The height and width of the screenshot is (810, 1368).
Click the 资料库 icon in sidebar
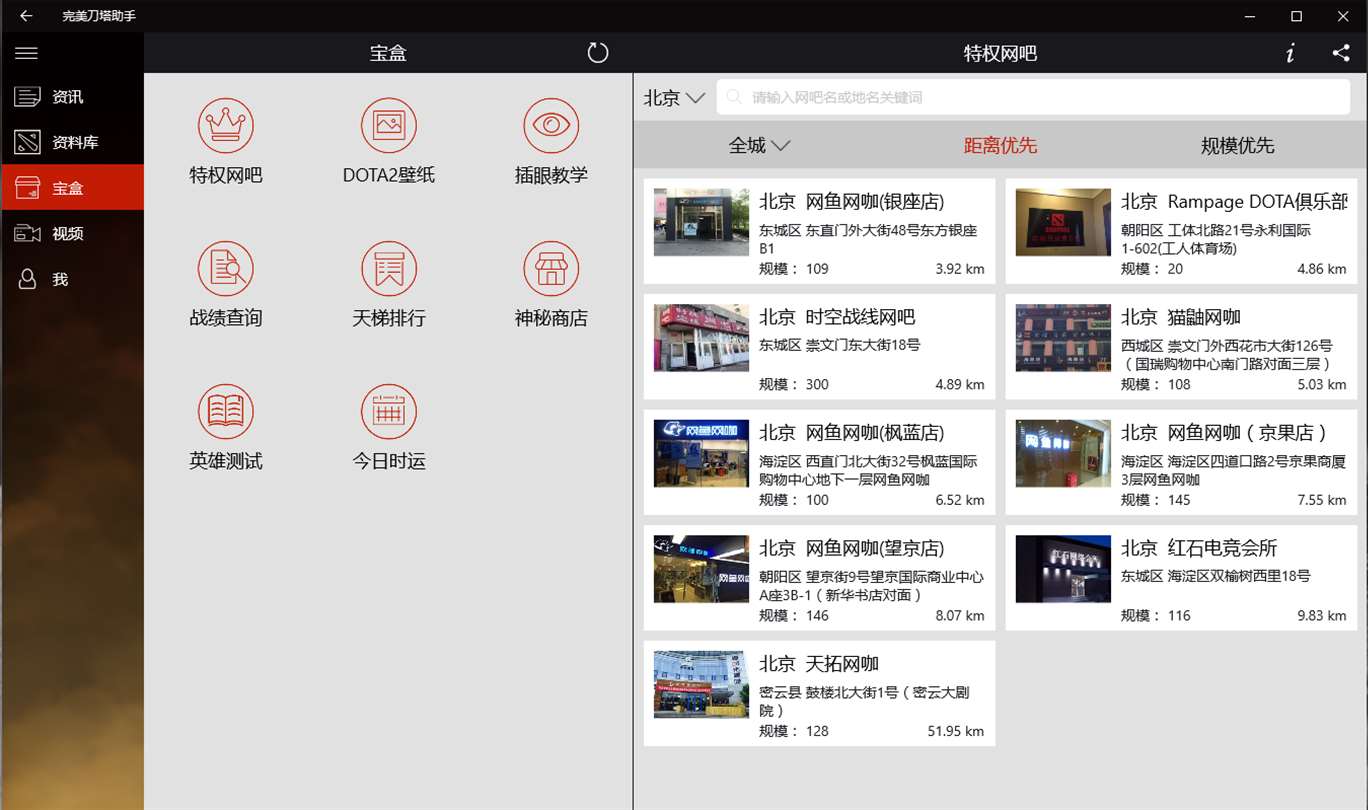coord(27,142)
